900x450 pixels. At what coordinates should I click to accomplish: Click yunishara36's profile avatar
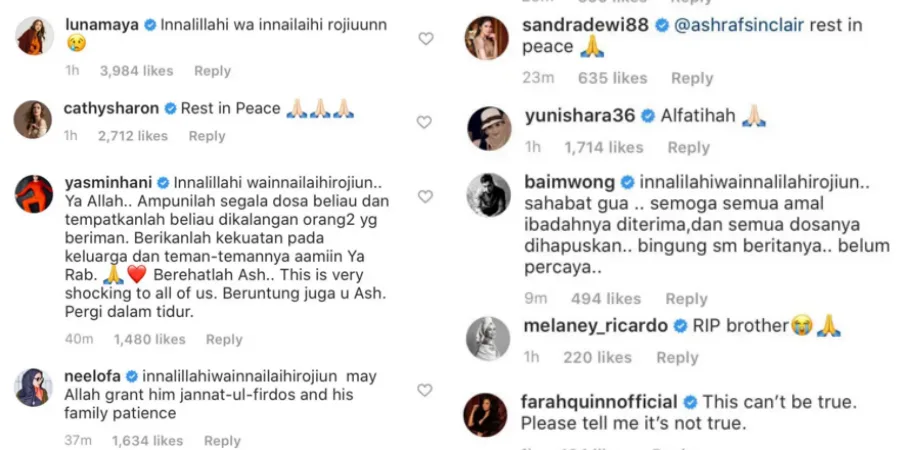489,129
